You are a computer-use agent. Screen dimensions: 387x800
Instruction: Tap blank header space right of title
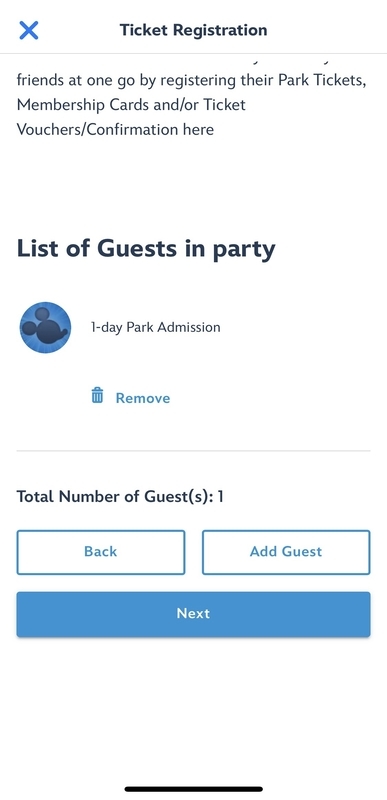click(x=326, y=30)
